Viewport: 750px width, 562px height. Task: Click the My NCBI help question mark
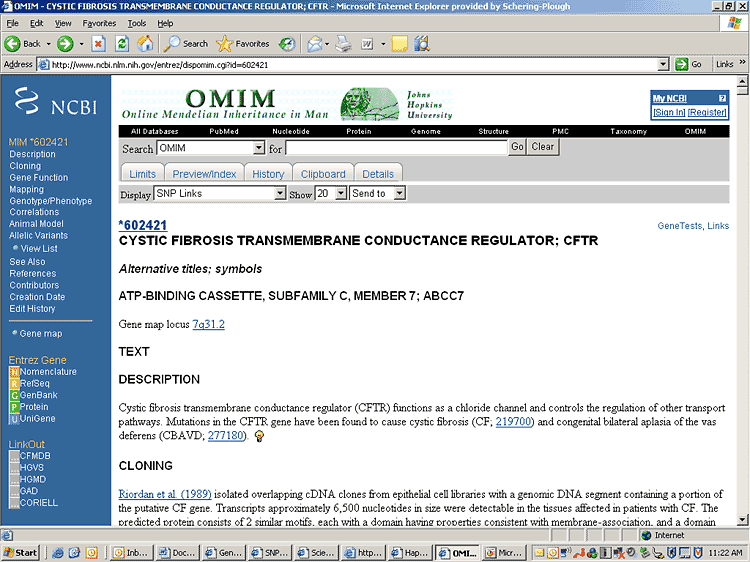[722, 98]
